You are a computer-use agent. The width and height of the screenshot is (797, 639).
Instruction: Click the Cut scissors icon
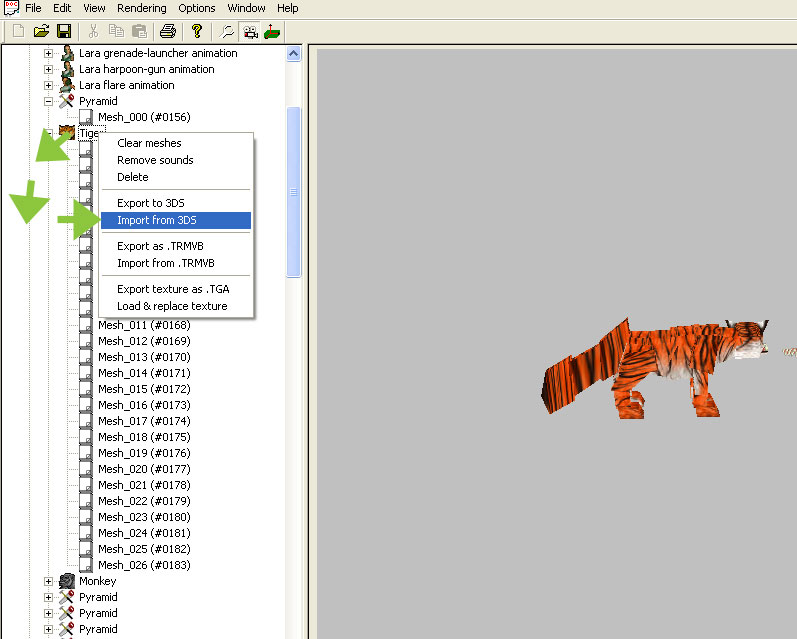(x=93, y=32)
